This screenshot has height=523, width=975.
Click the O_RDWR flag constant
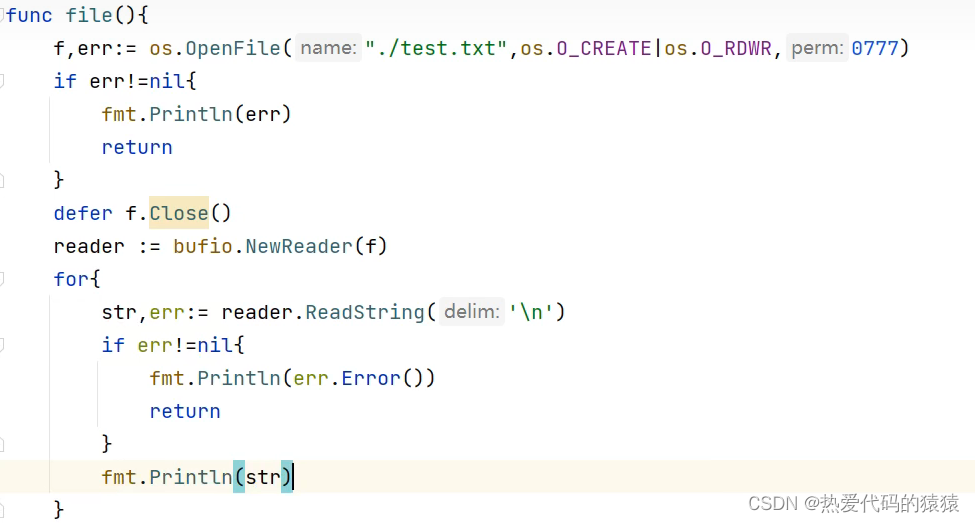pyautogui.click(x=736, y=48)
